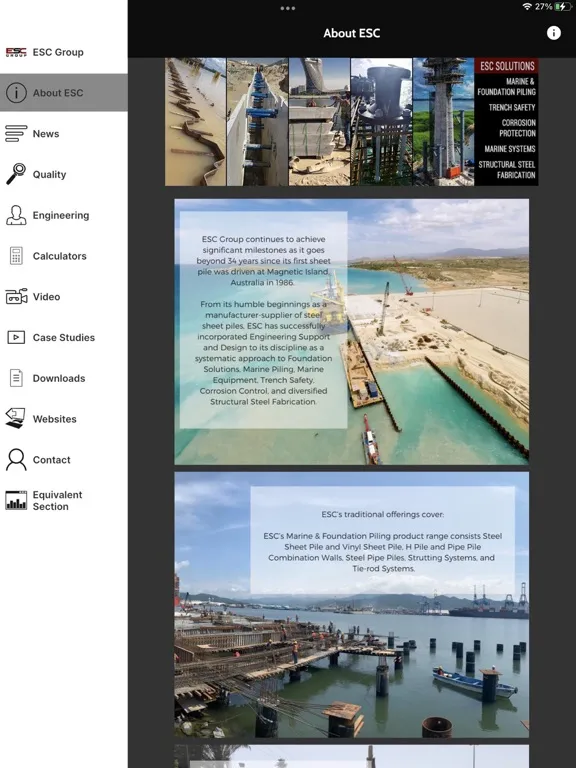Tap Trench Safety banner text
This screenshot has height=768, width=576.
(512, 107)
